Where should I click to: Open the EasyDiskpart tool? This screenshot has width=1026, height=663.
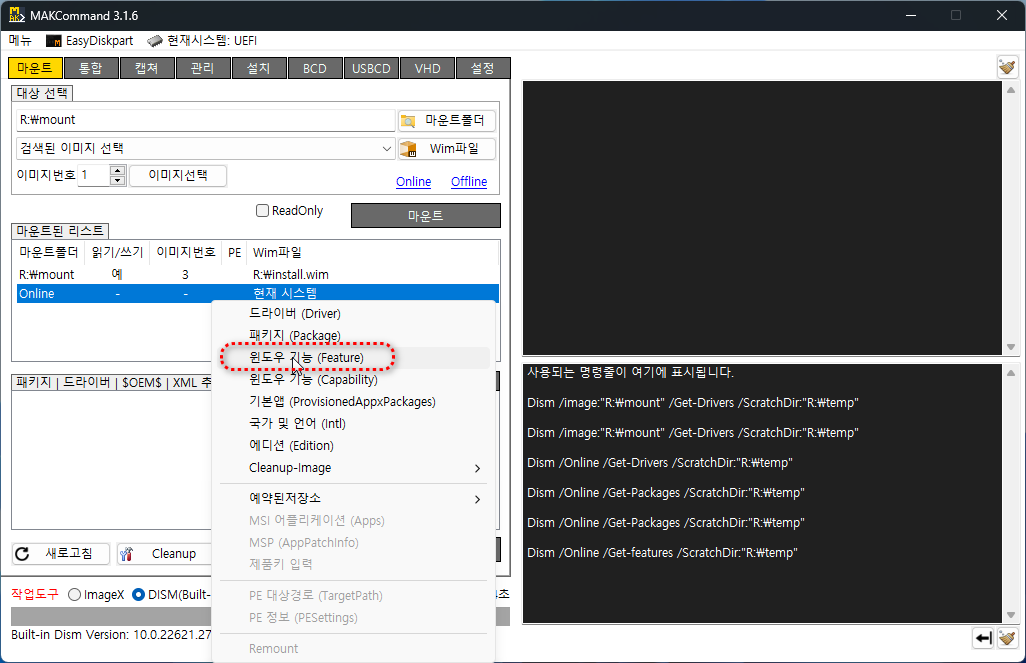coord(90,41)
